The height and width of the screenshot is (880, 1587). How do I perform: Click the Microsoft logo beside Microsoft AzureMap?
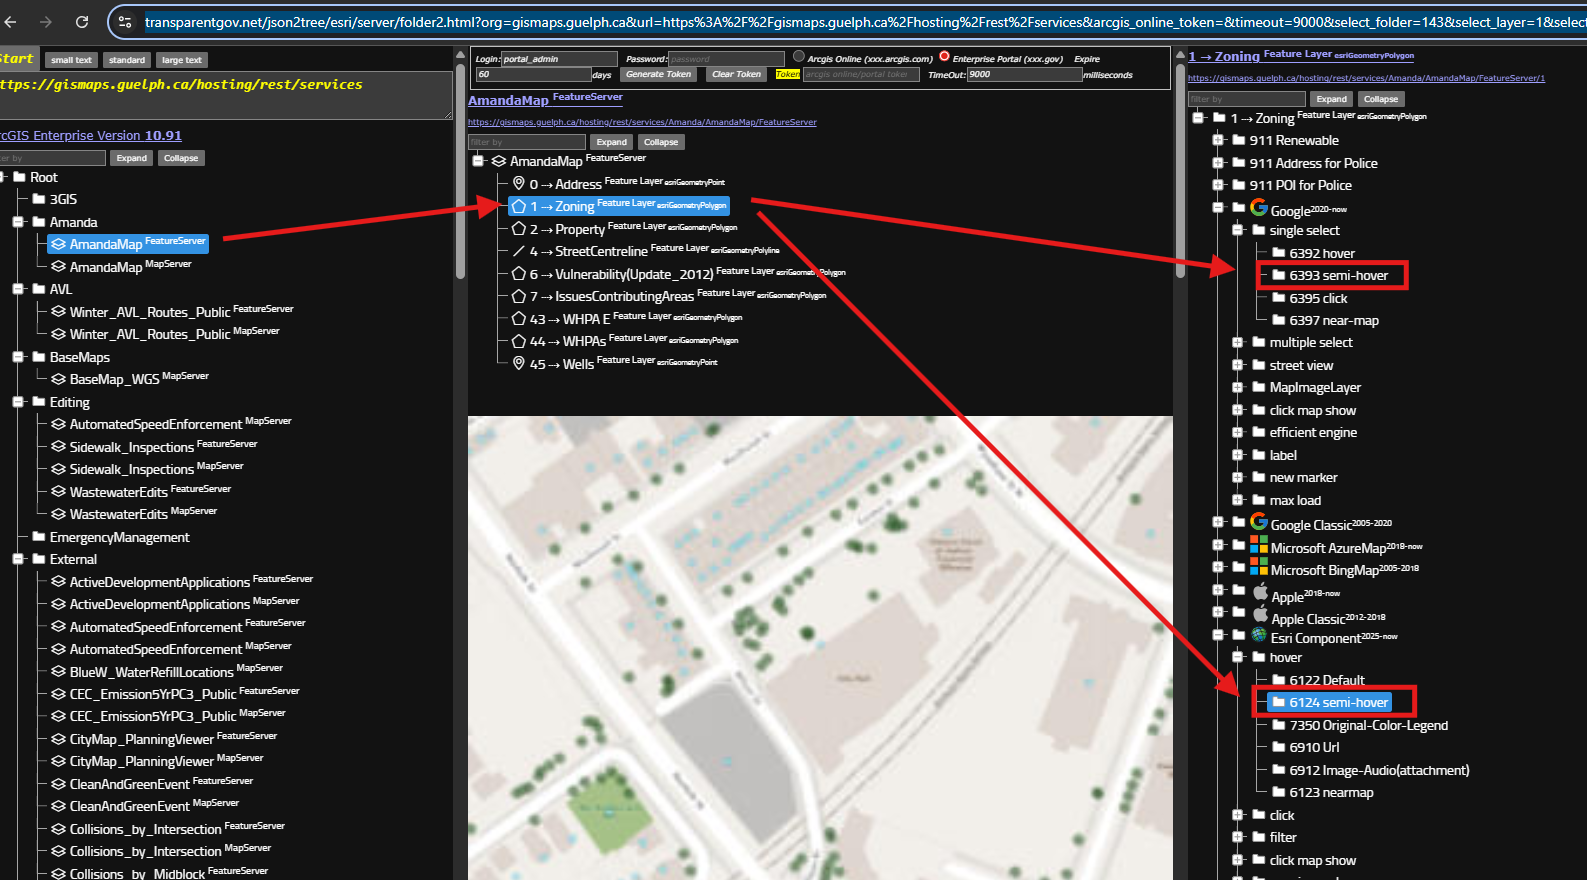1259,545
